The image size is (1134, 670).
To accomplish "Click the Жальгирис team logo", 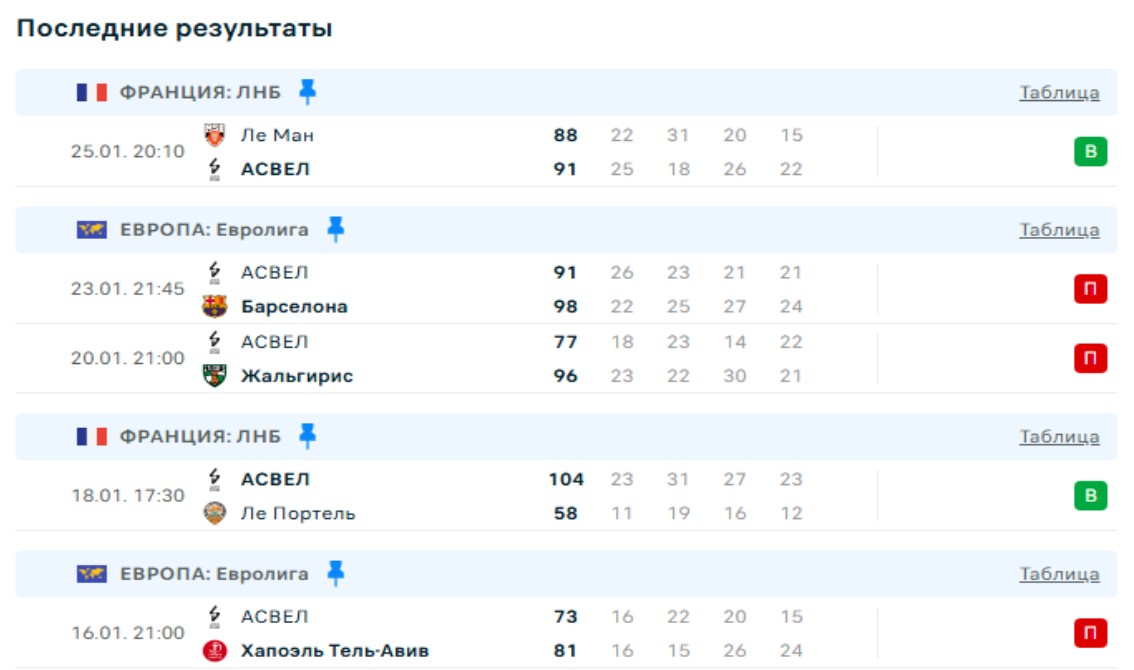I will pyautogui.click(x=215, y=376).
